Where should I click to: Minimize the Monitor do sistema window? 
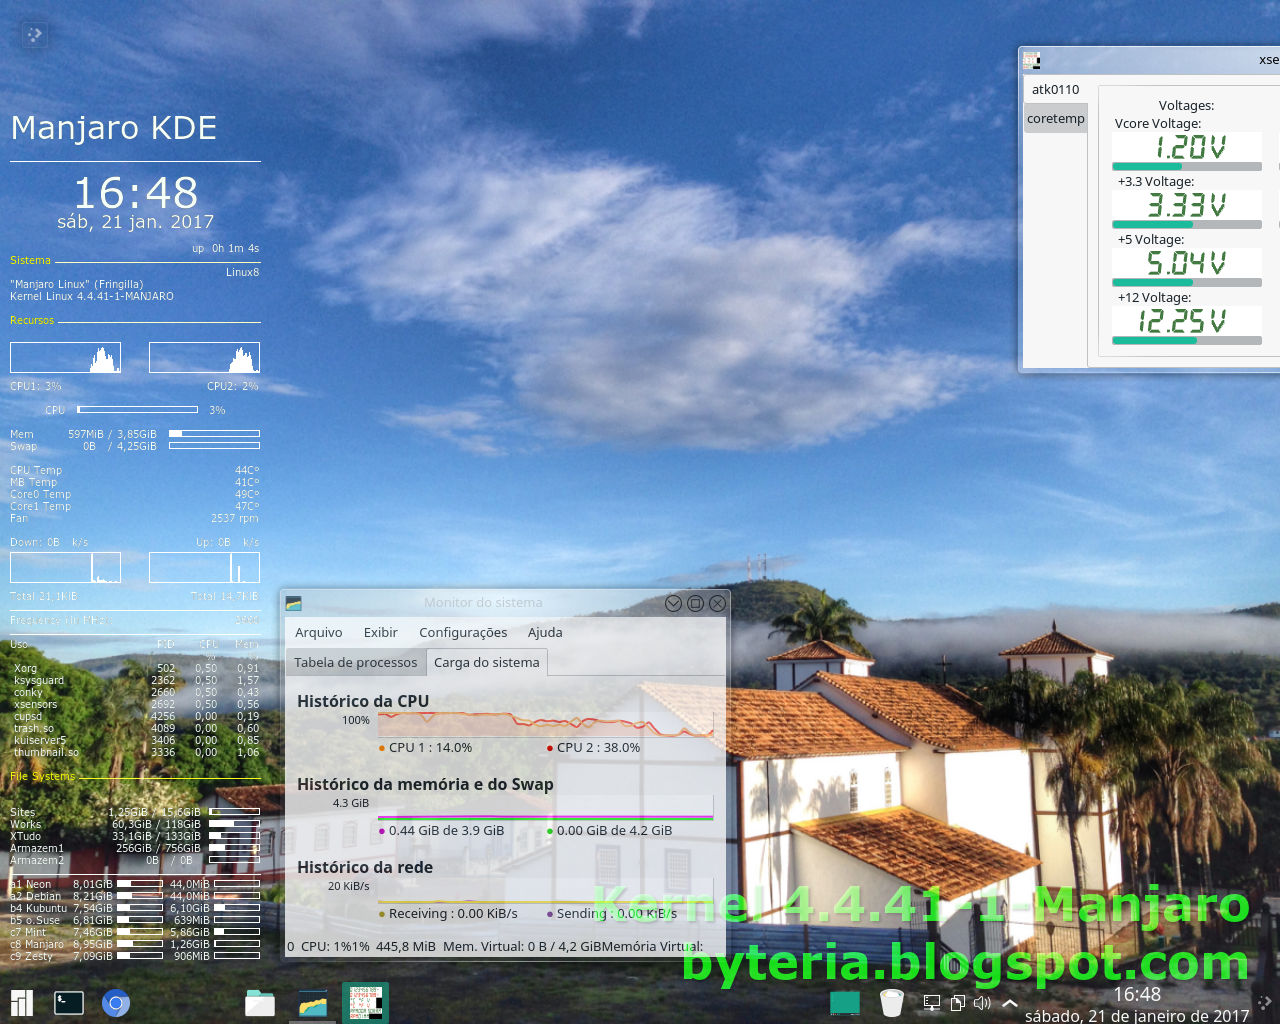(x=673, y=603)
